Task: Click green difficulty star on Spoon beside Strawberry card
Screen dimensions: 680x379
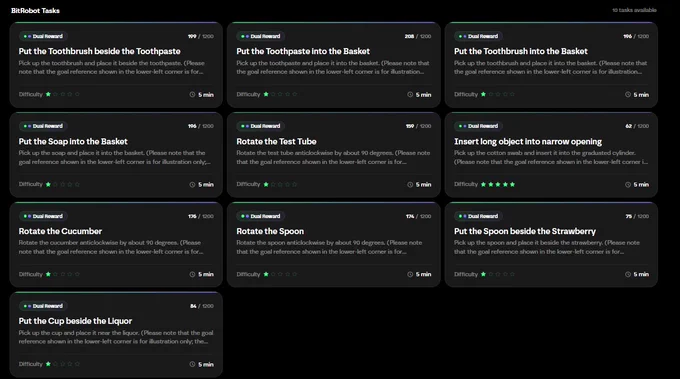Action: [483, 274]
